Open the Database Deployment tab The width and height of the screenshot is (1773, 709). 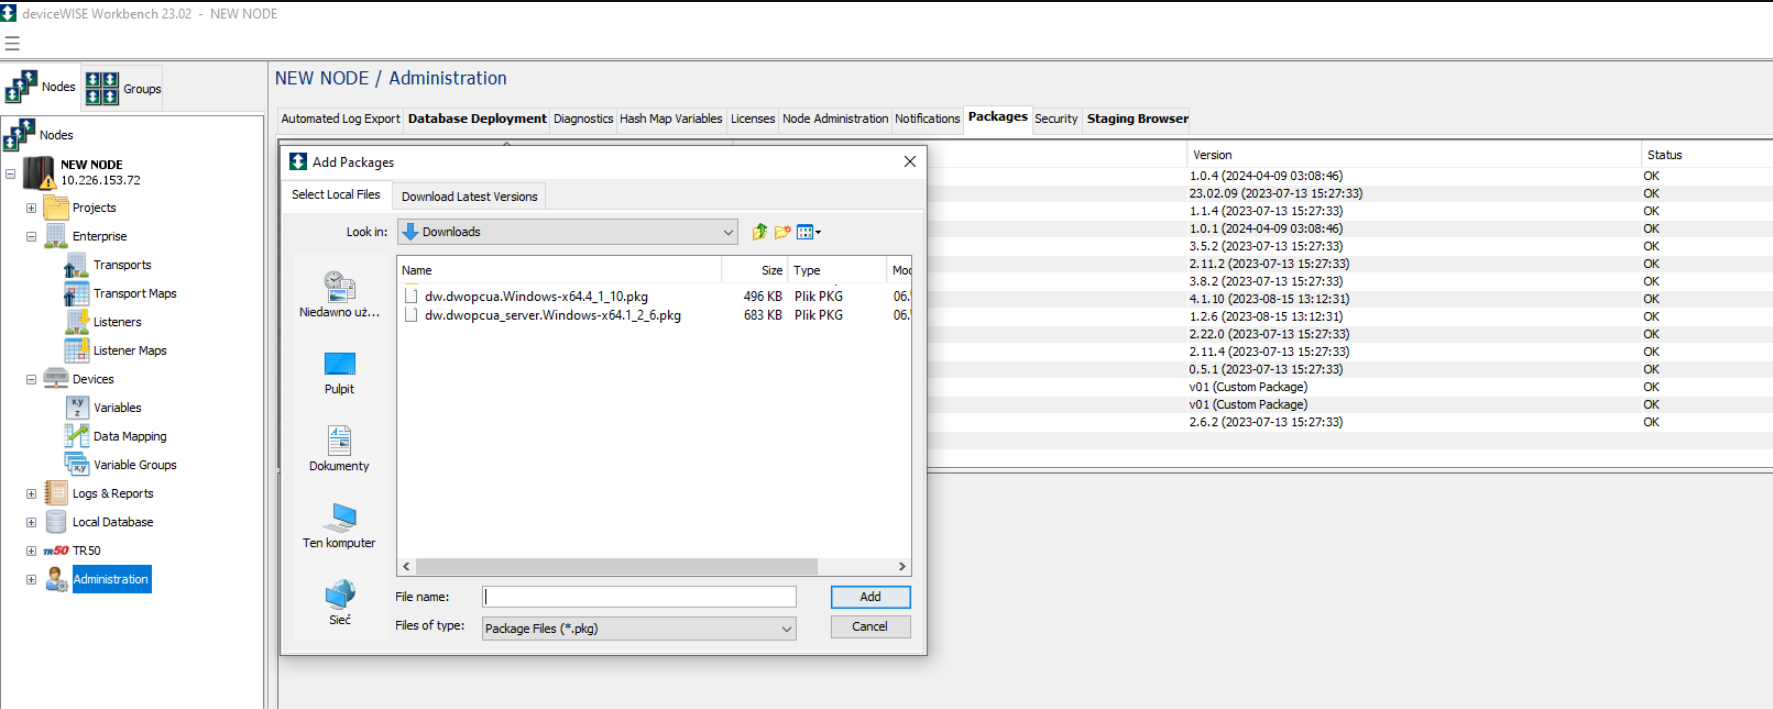point(477,119)
